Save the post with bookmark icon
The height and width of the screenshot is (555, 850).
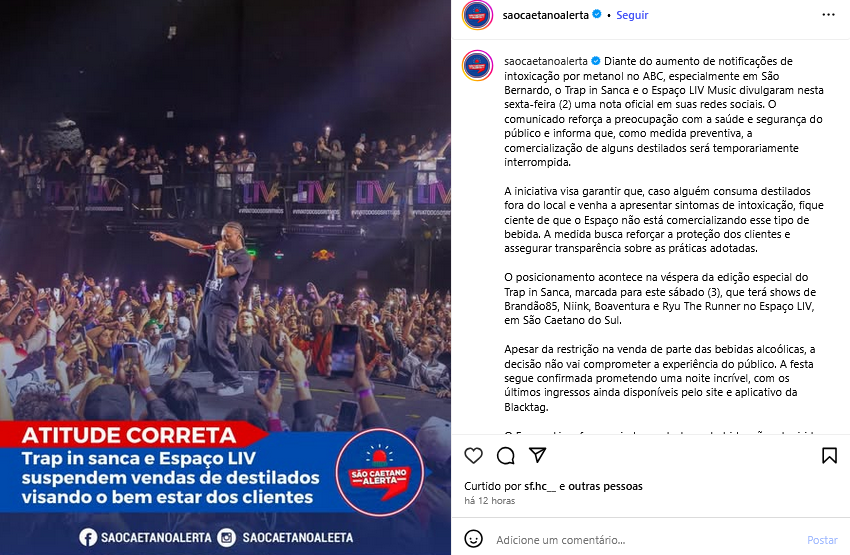829,455
